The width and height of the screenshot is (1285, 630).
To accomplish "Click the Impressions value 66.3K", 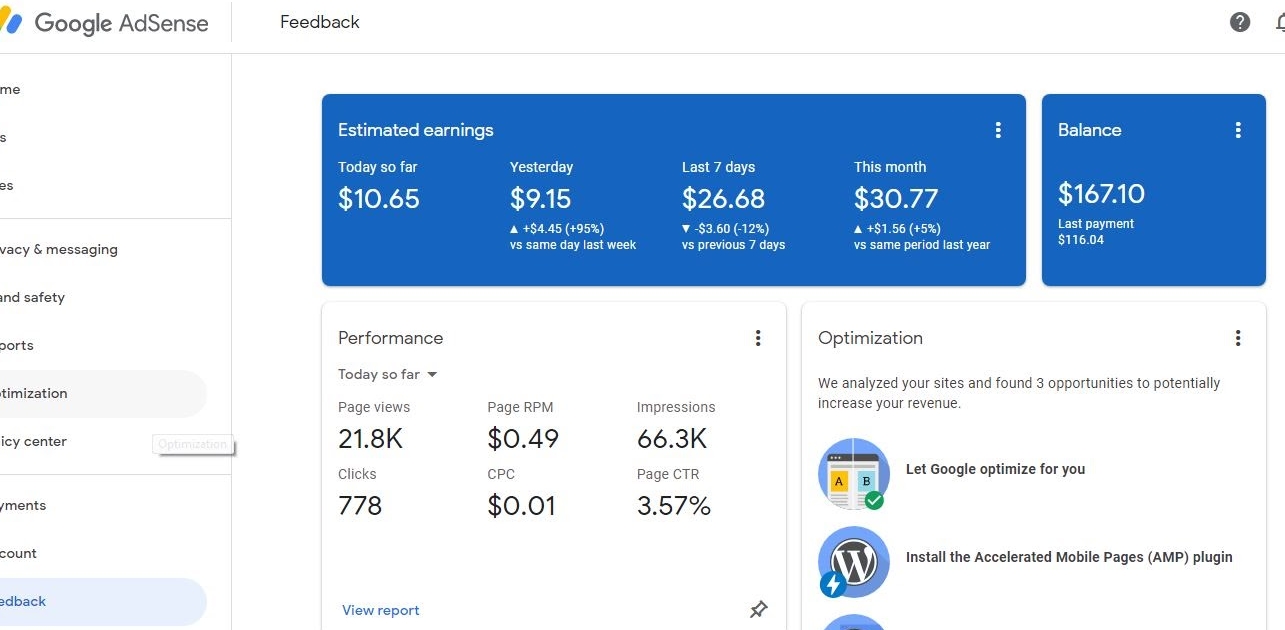I will pos(672,438).
